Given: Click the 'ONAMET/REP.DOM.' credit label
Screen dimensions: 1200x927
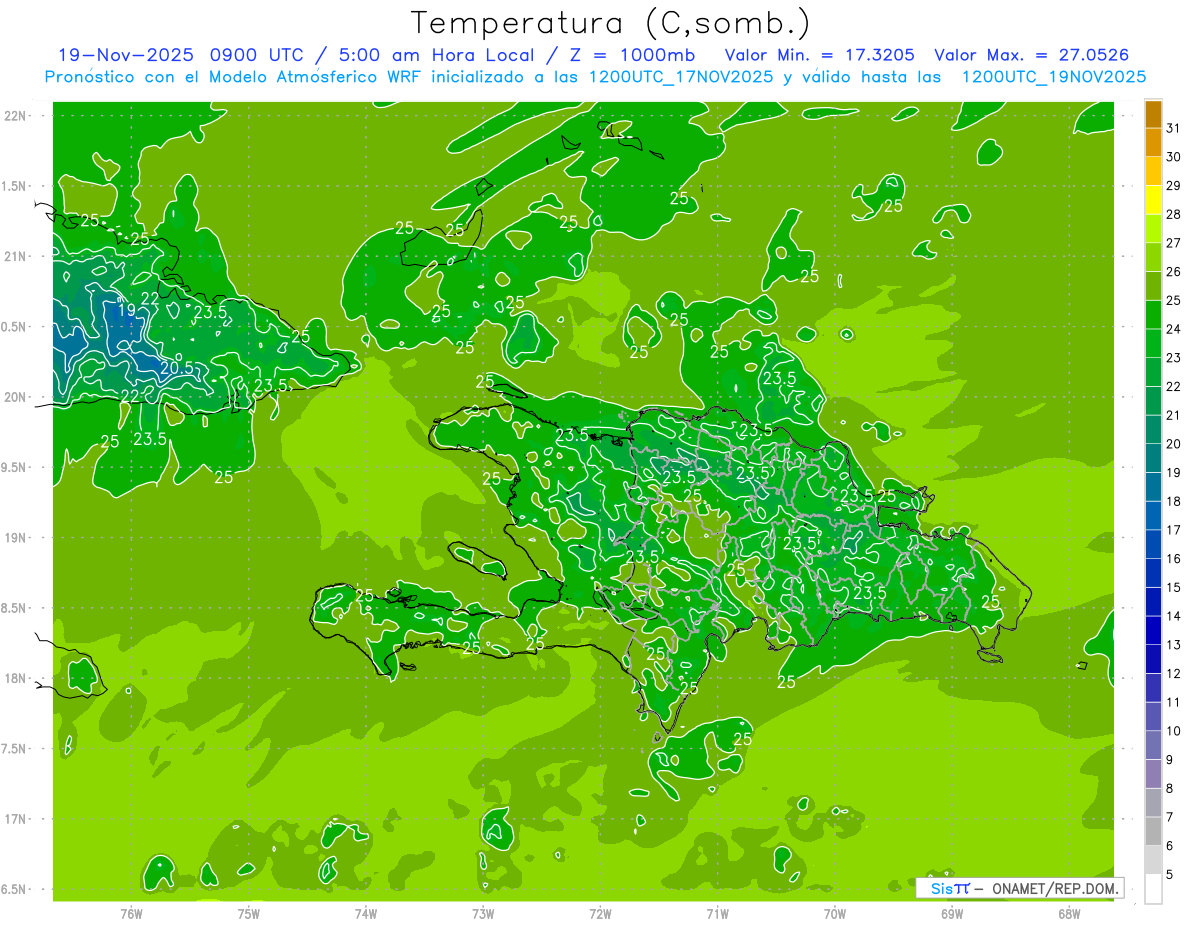Looking at the screenshot, I should coord(1055,888).
